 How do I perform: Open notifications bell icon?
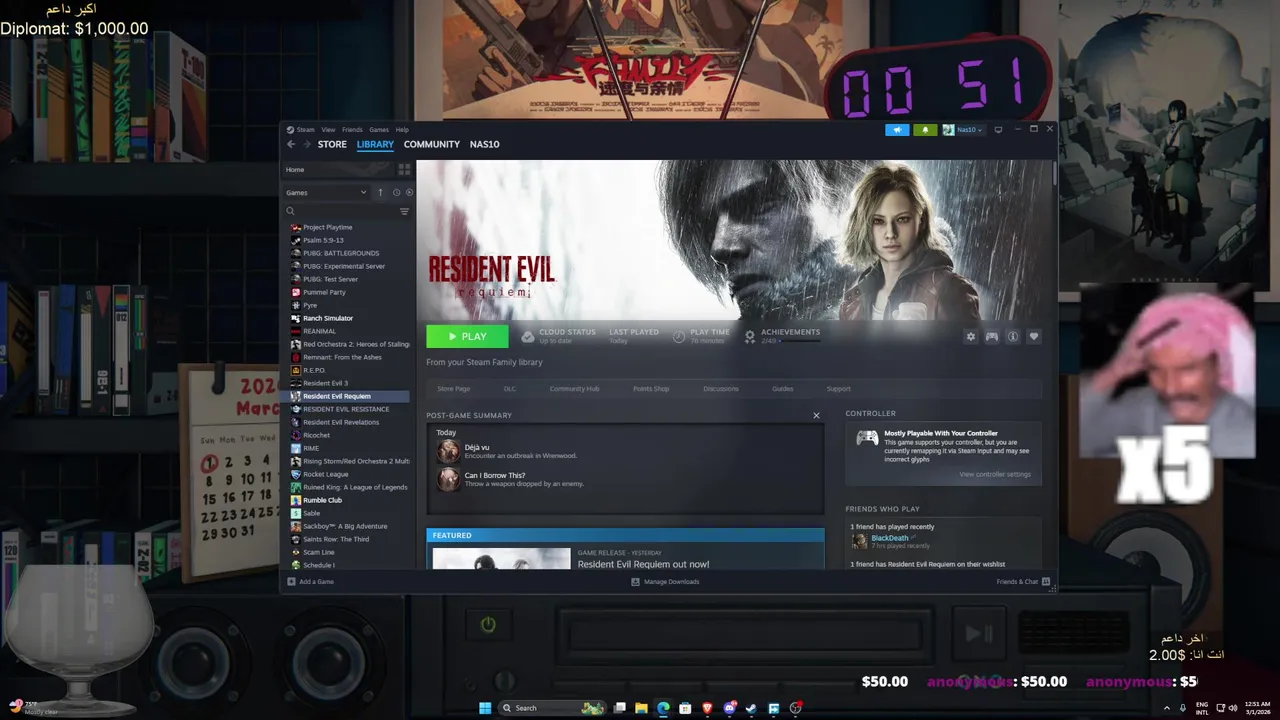925,129
